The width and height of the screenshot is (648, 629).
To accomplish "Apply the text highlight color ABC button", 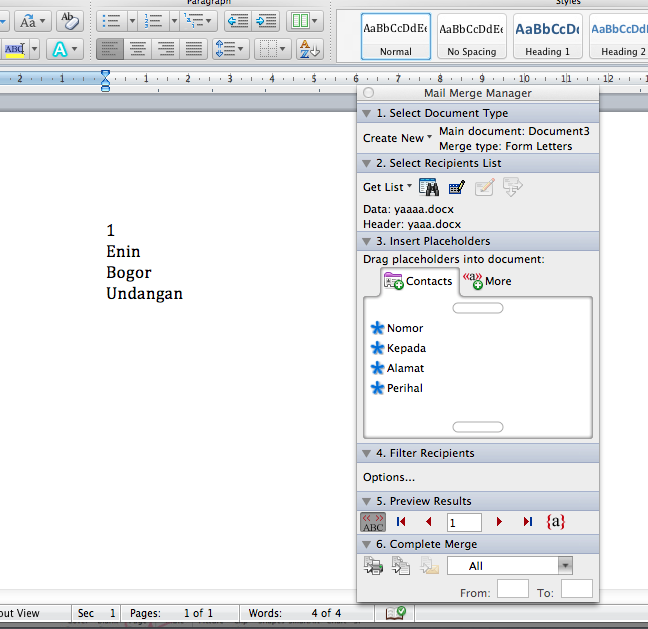I will click(15, 50).
